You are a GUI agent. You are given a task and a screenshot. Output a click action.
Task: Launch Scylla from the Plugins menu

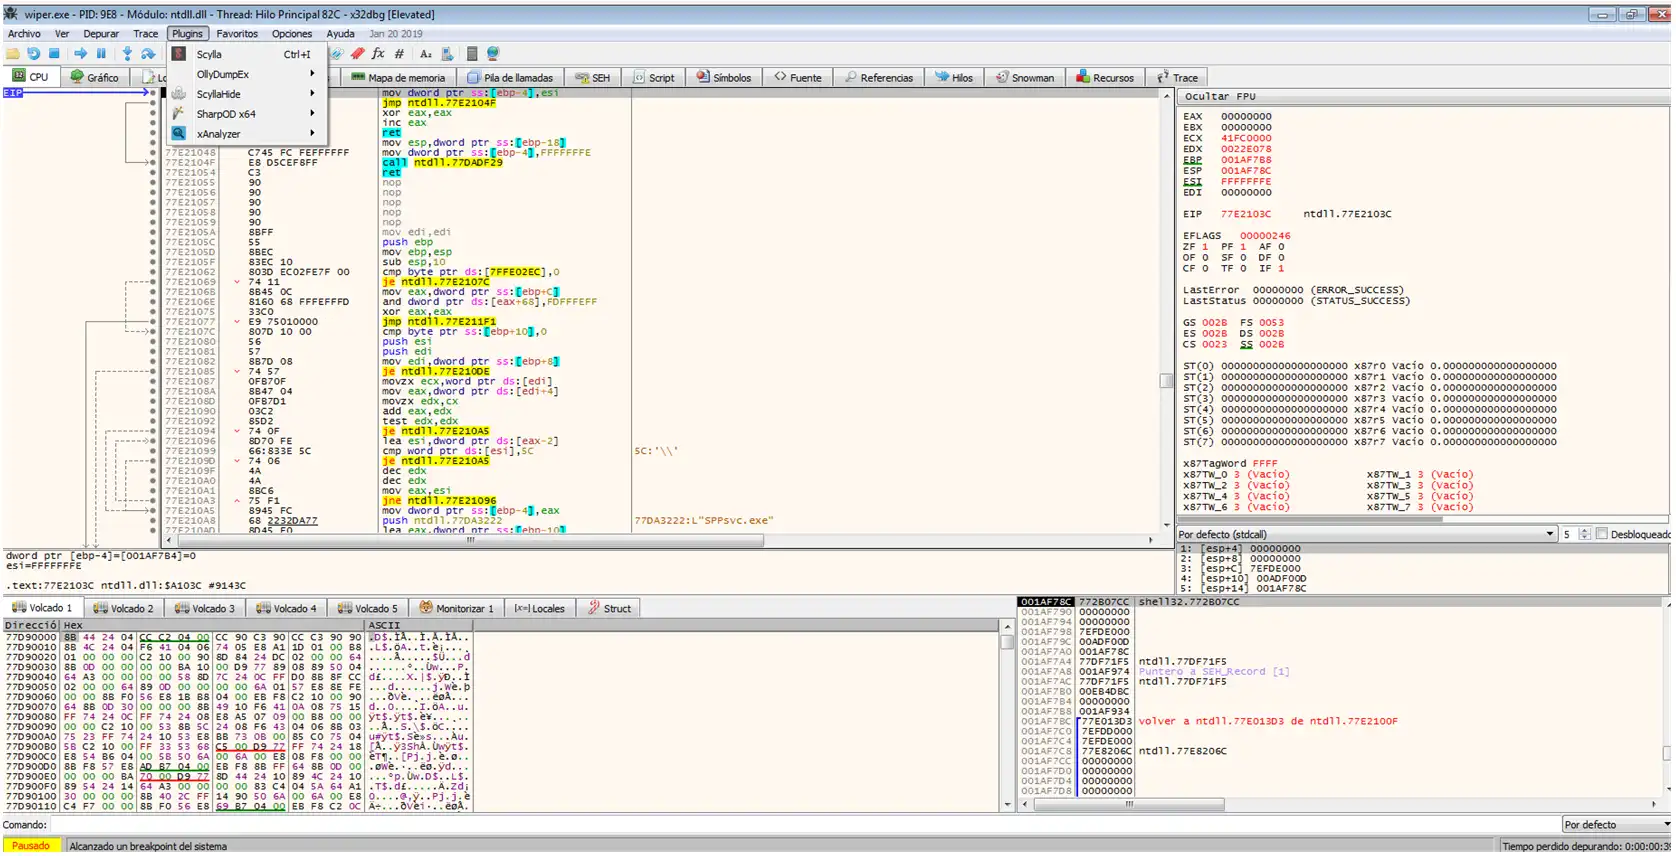(247, 54)
